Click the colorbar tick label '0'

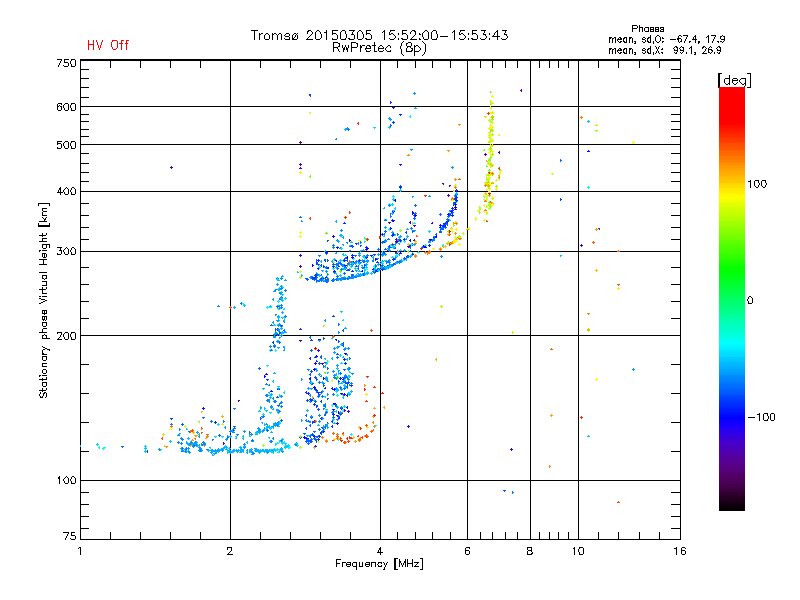click(750, 301)
